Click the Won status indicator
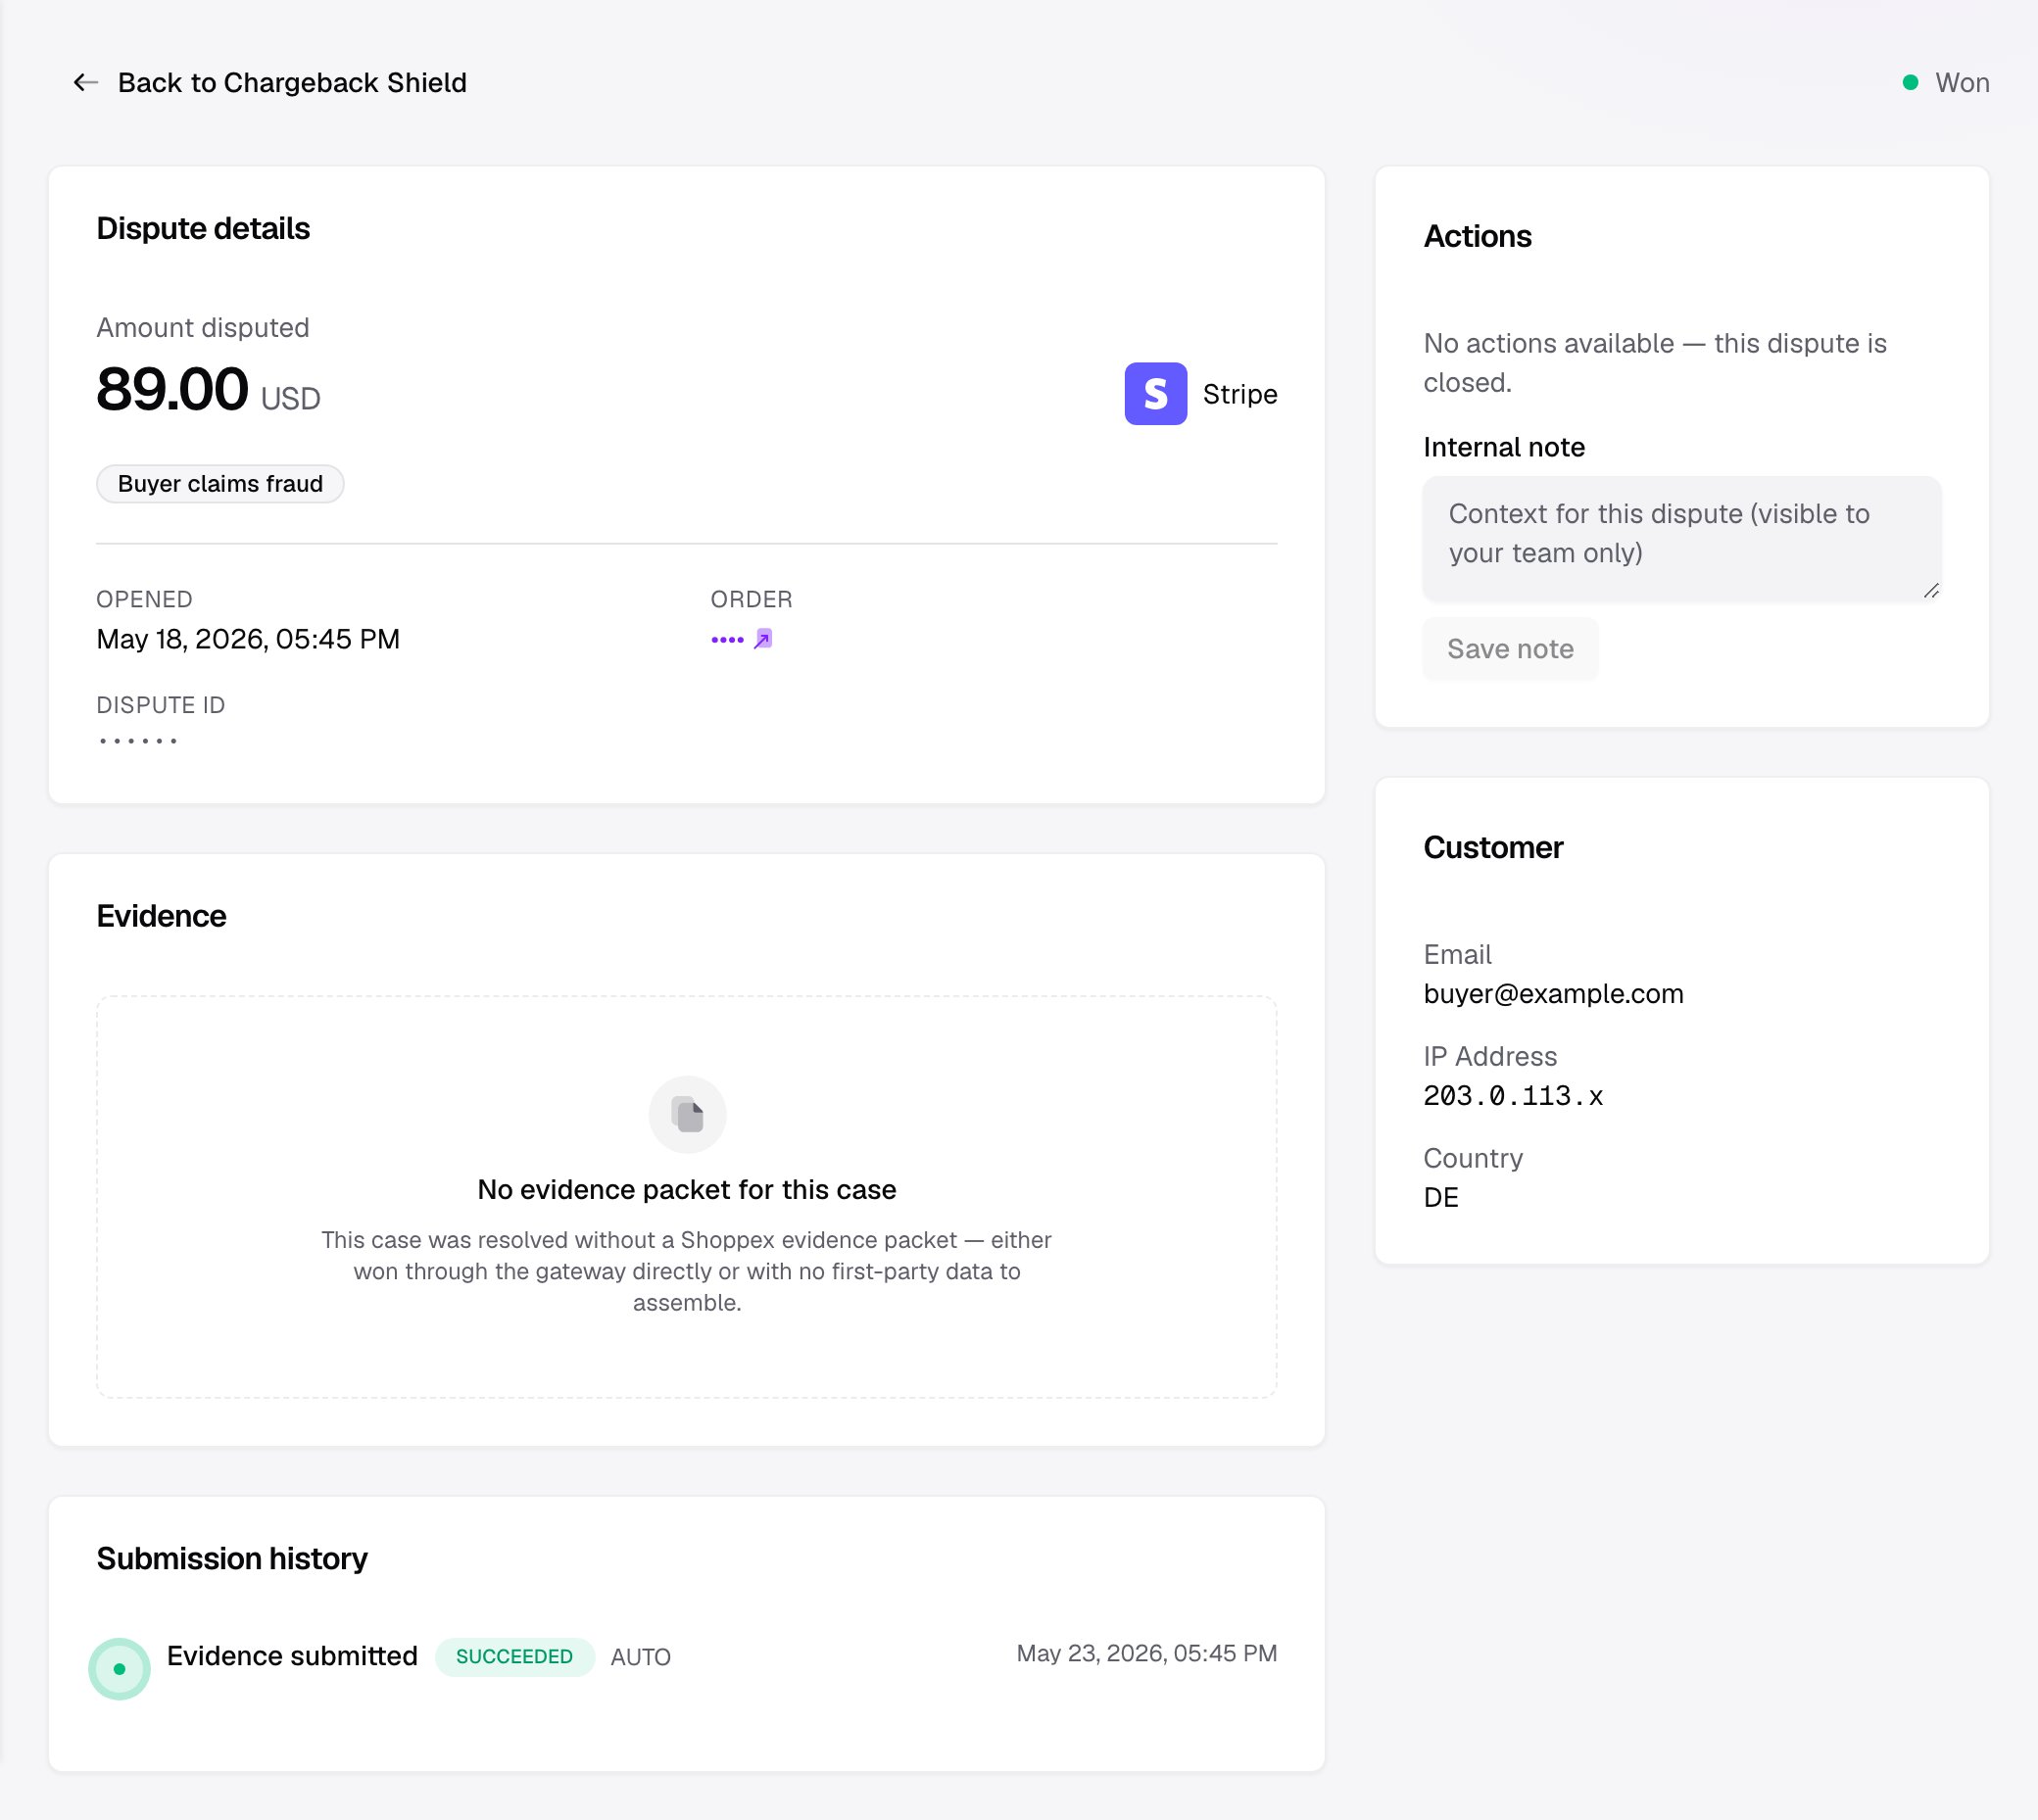 pos(1945,83)
